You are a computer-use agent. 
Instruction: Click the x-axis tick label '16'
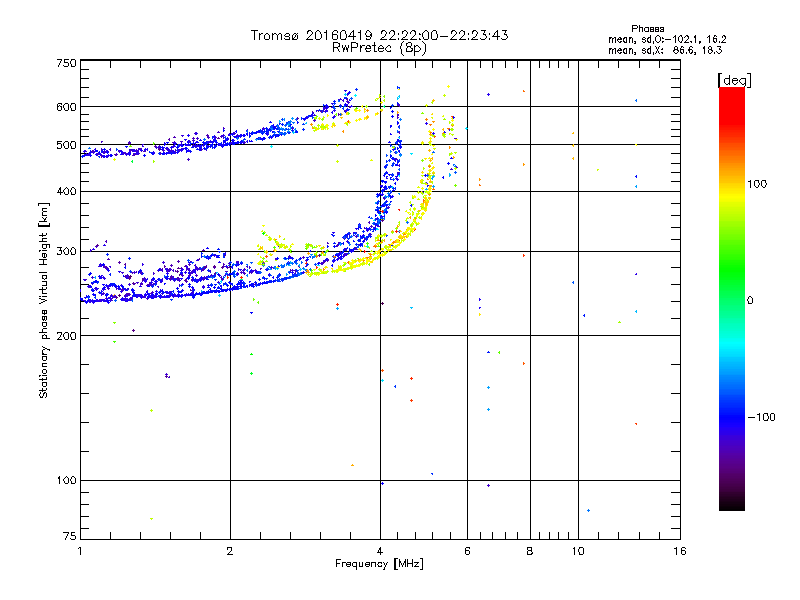click(680, 551)
